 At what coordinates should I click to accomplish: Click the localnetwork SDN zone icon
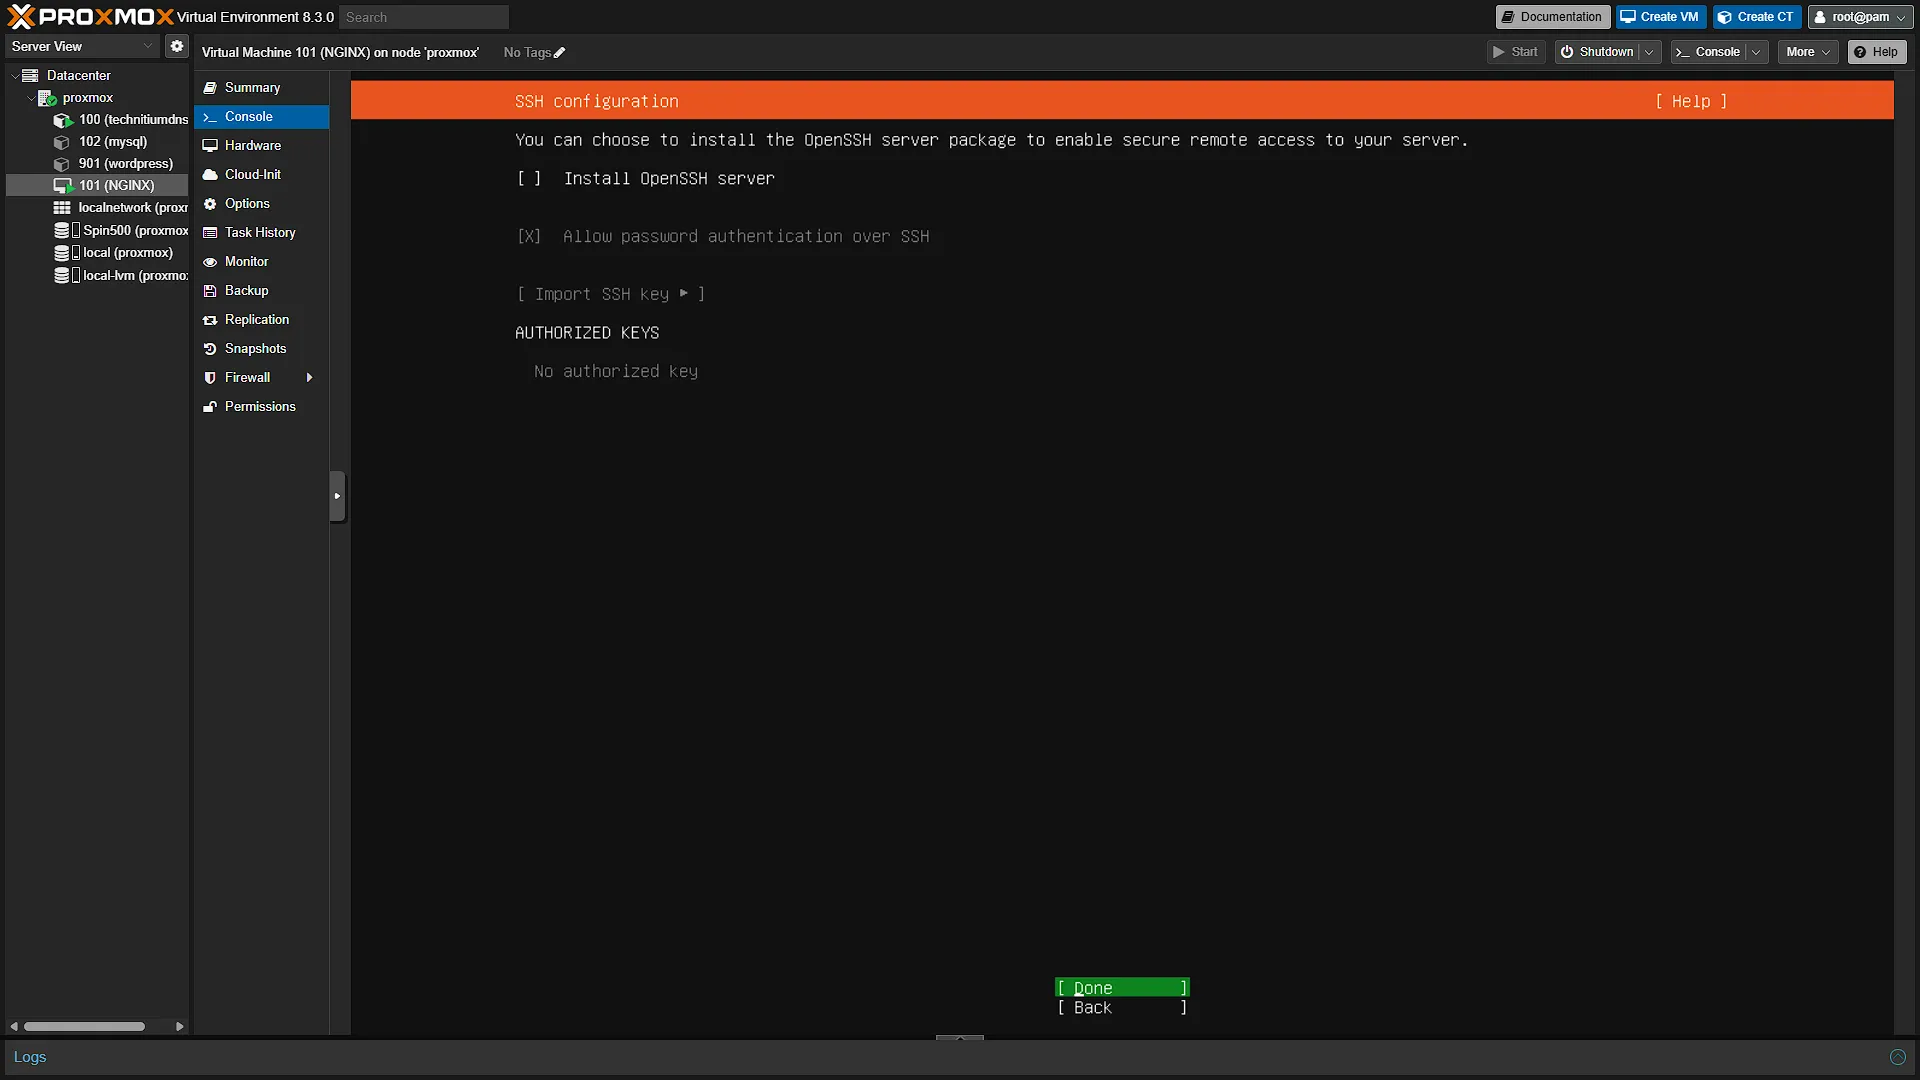tap(62, 208)
